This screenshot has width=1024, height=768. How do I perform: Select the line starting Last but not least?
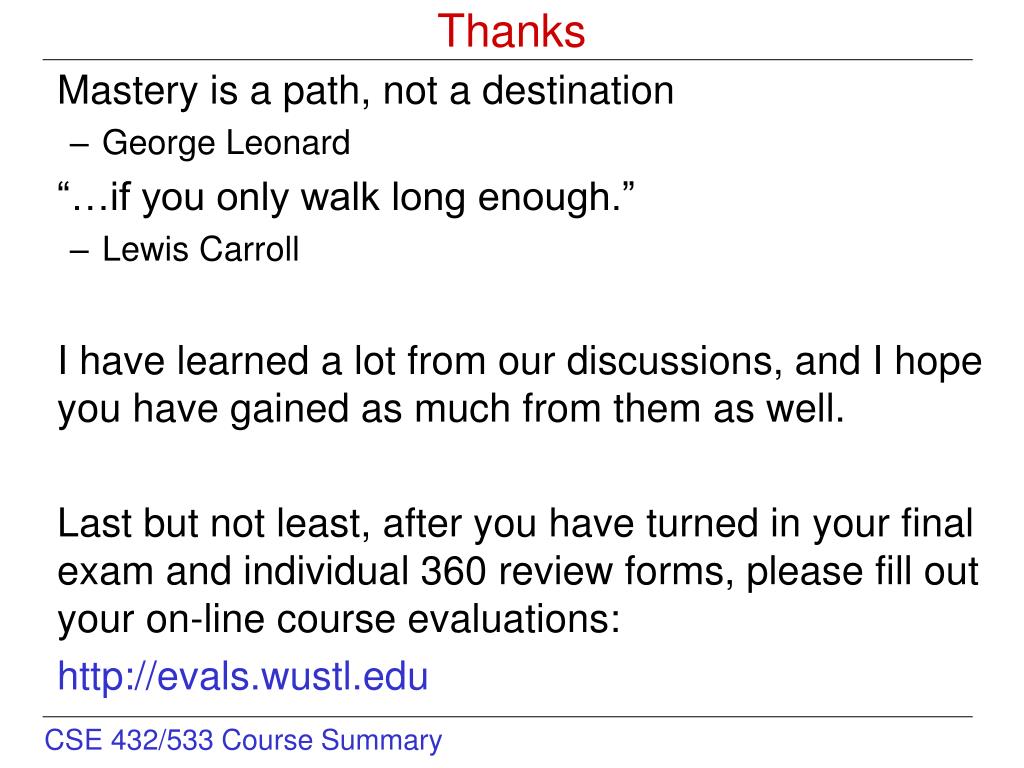515,524
